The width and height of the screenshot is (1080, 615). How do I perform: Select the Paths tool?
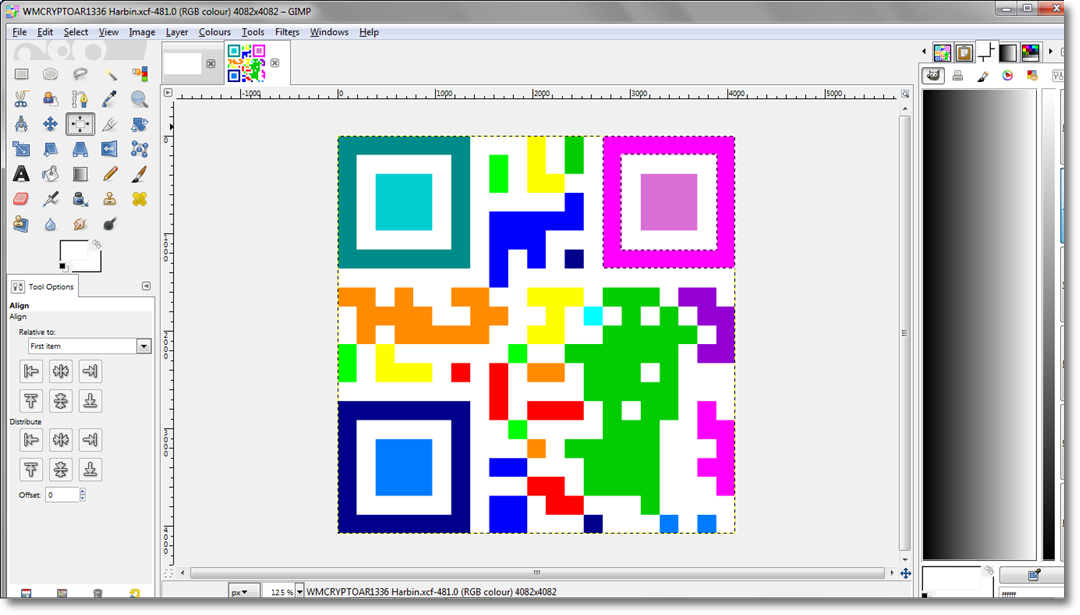tap(80, 99)
